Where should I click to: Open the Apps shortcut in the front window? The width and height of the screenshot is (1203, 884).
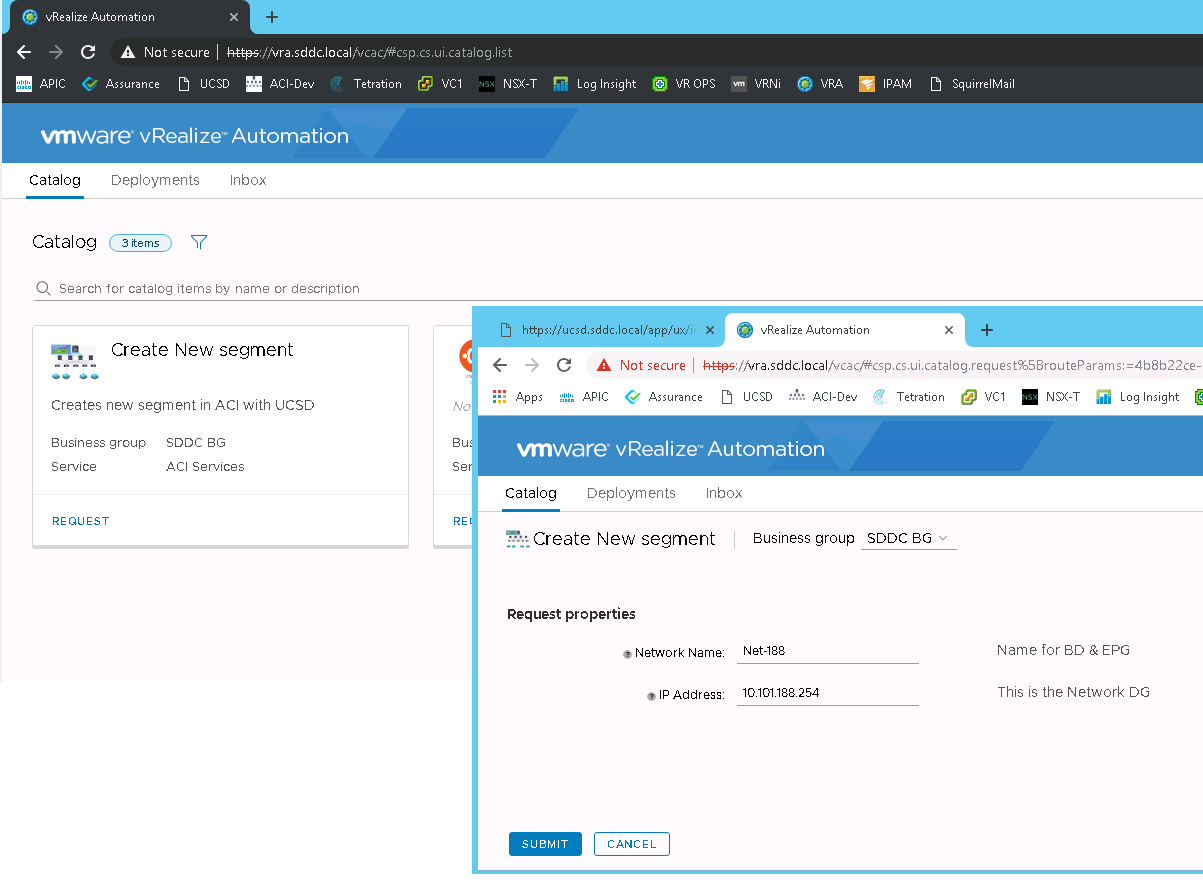click(x=518, y=397)
